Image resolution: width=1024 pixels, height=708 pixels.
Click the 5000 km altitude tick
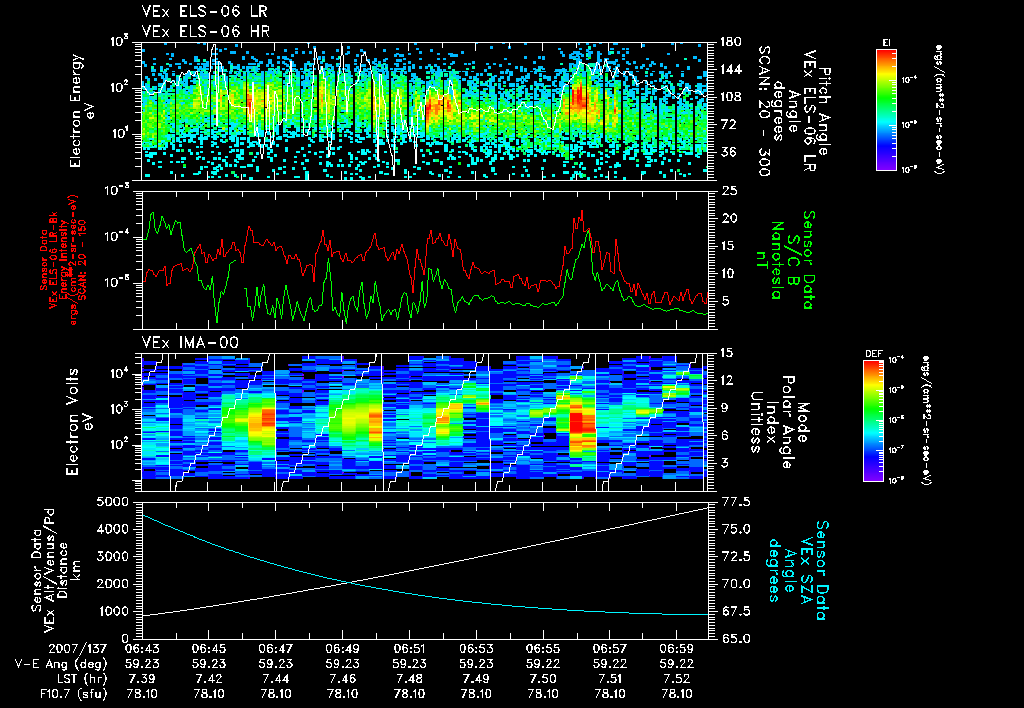[112, 502]
